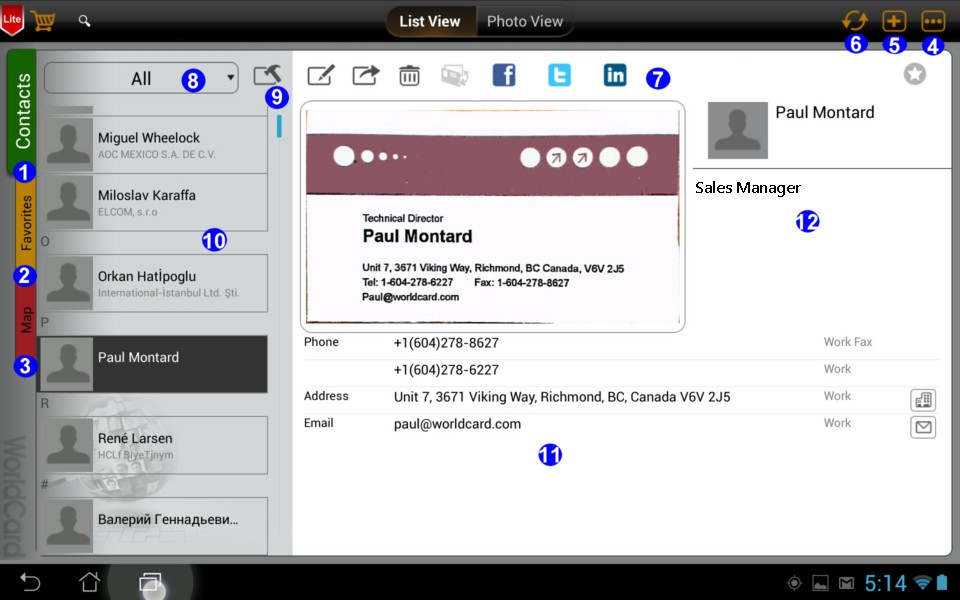Screen dimensions: 960x600
Task: Open the Twitter icon in toolbar
Action: click(559, 75)
